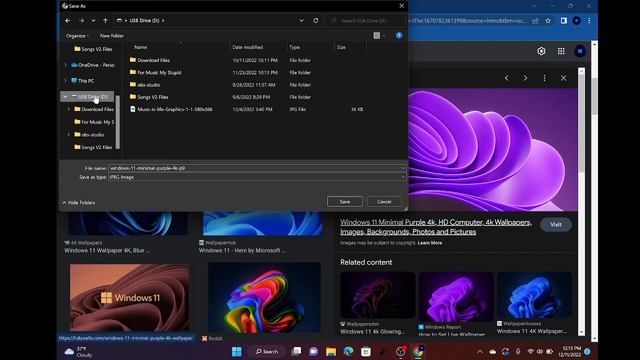
Task: Open Google account avatar on page
Action: pos(580,51)
